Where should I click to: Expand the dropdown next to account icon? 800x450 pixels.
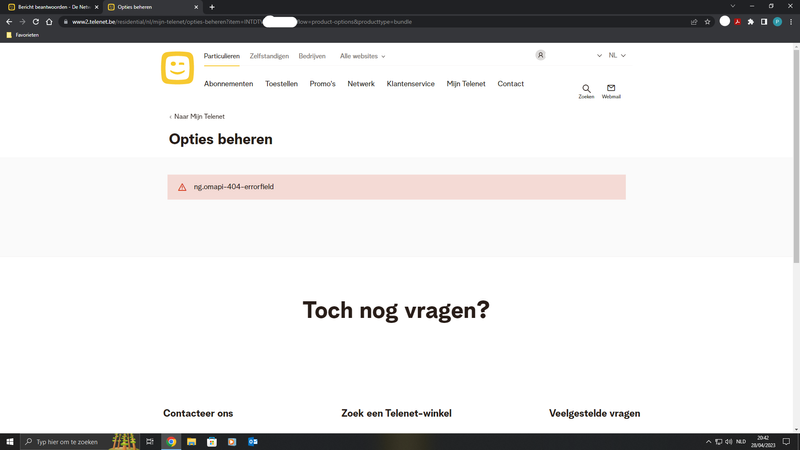pos(599,56)
